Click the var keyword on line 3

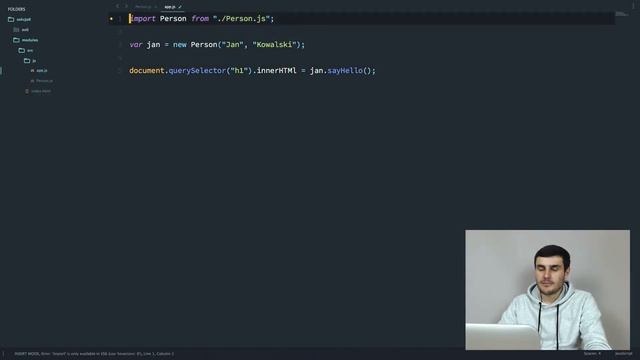(x=136, y=44)
